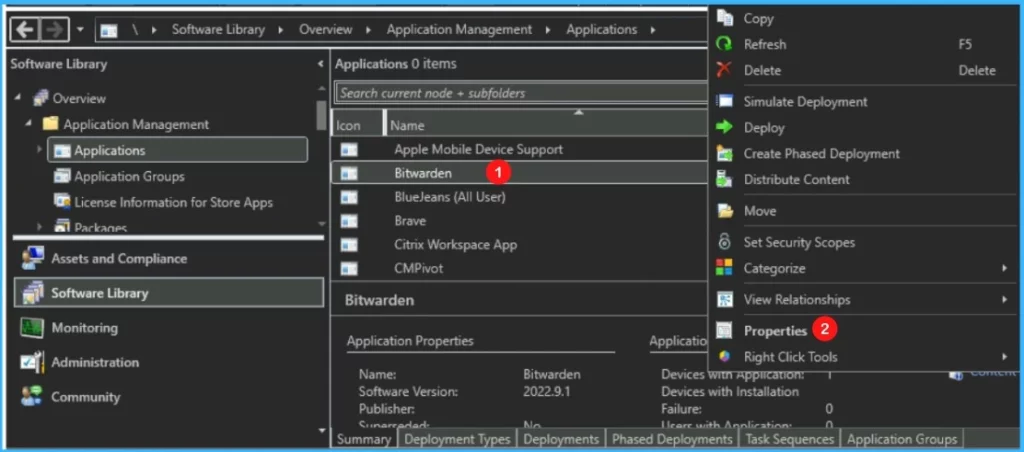1024x452 pixels.
Task: Open the Categorize submenu arrow
Action: [x=1004, y=268]
